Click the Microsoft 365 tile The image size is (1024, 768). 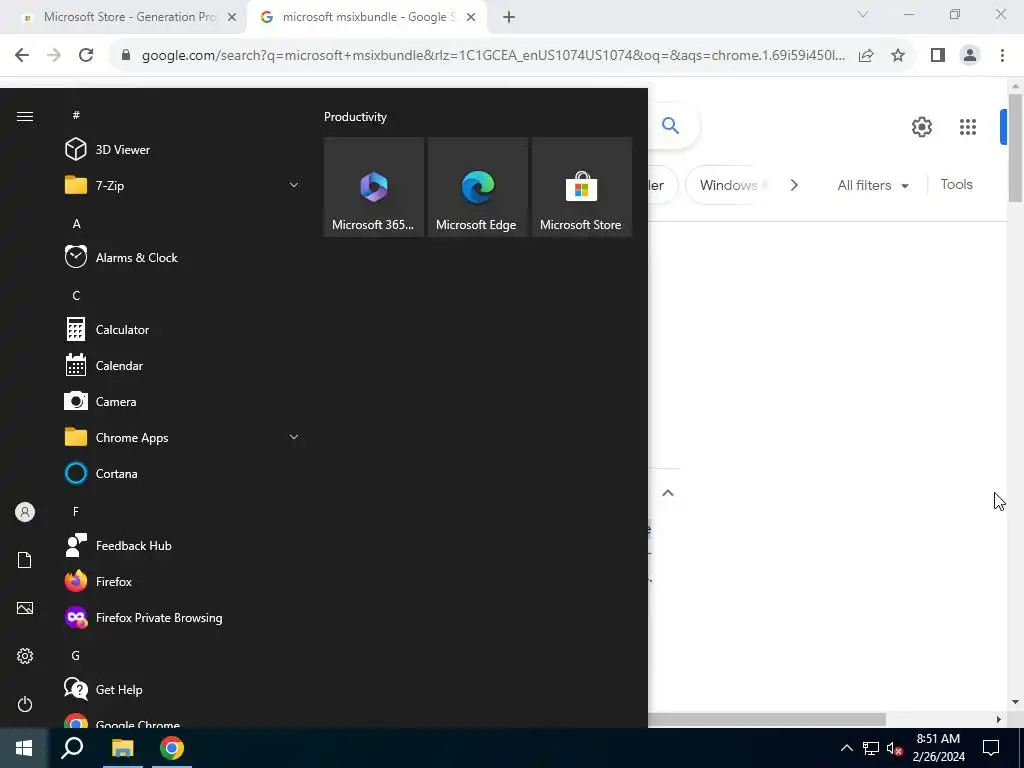pos(374,187)
